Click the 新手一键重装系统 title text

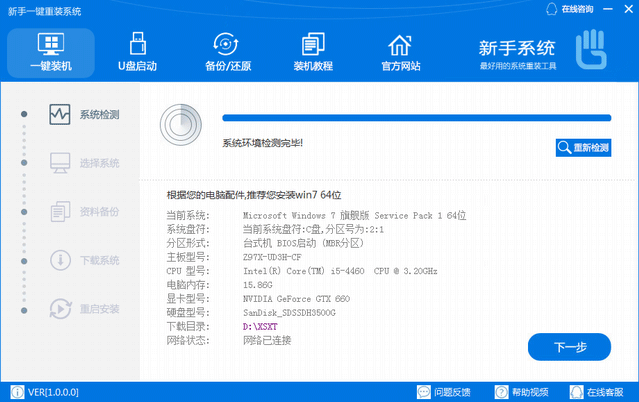coord(44,11)
